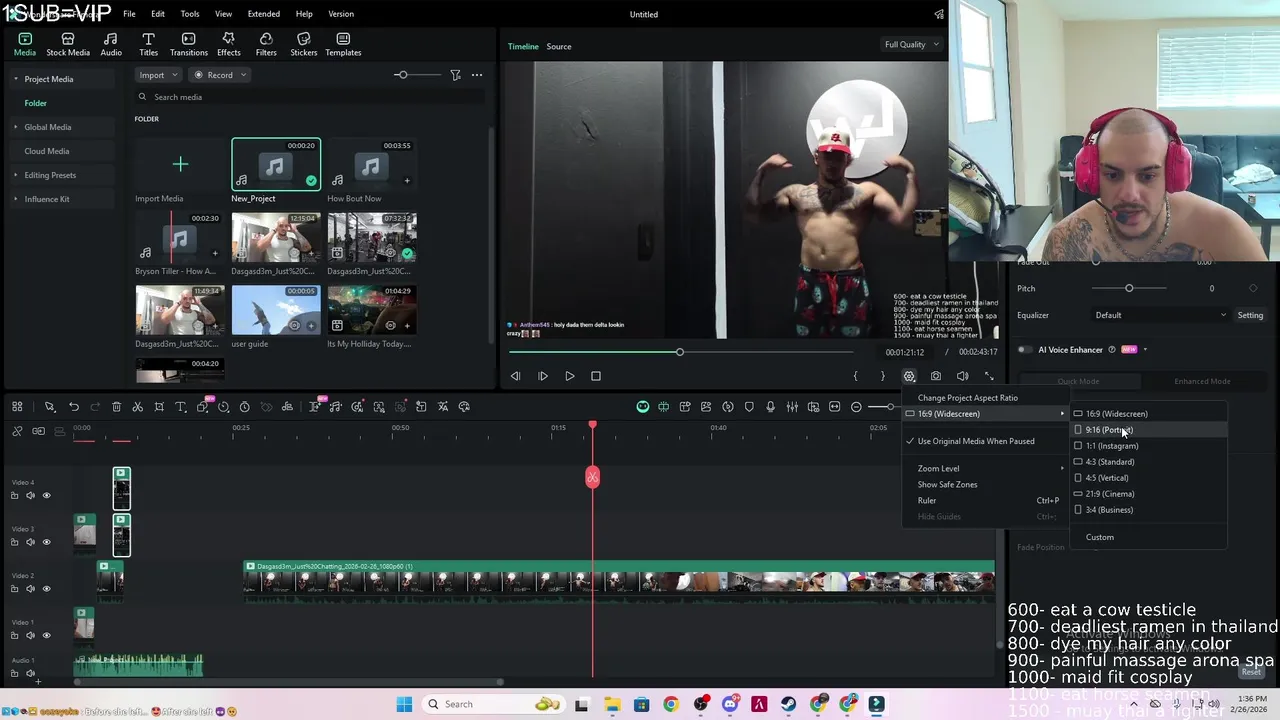Image resolution: width=1280 pixels, height=720 pixels.
Task: Toggle visibility eye on Video 4 track
Action: 46,495
